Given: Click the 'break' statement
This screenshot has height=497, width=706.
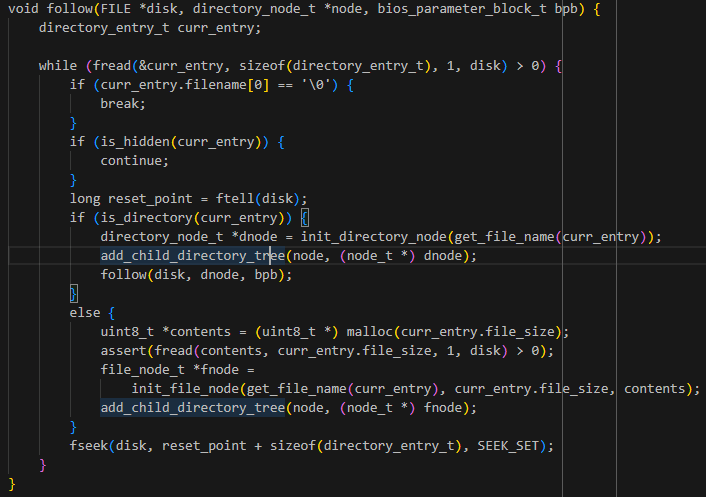Looking at the screenshot, I should tap(119, 104).
